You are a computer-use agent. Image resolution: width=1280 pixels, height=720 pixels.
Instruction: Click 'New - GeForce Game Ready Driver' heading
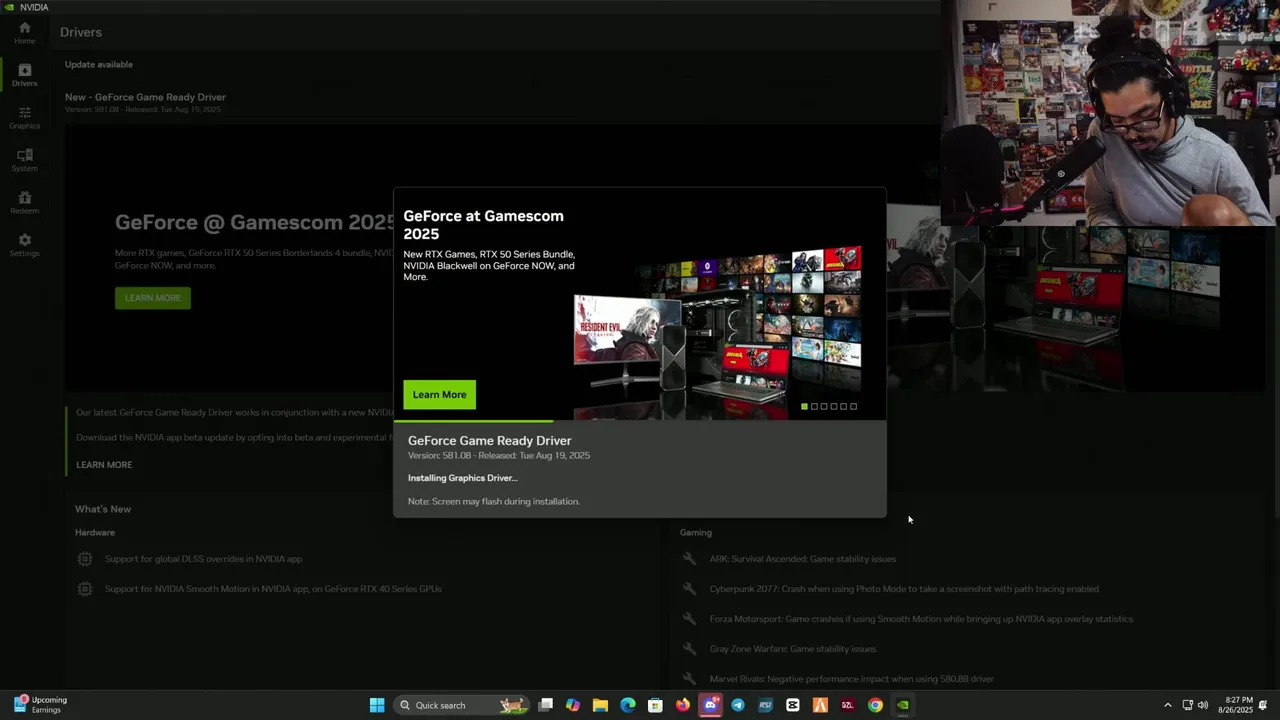pos(145,97)
